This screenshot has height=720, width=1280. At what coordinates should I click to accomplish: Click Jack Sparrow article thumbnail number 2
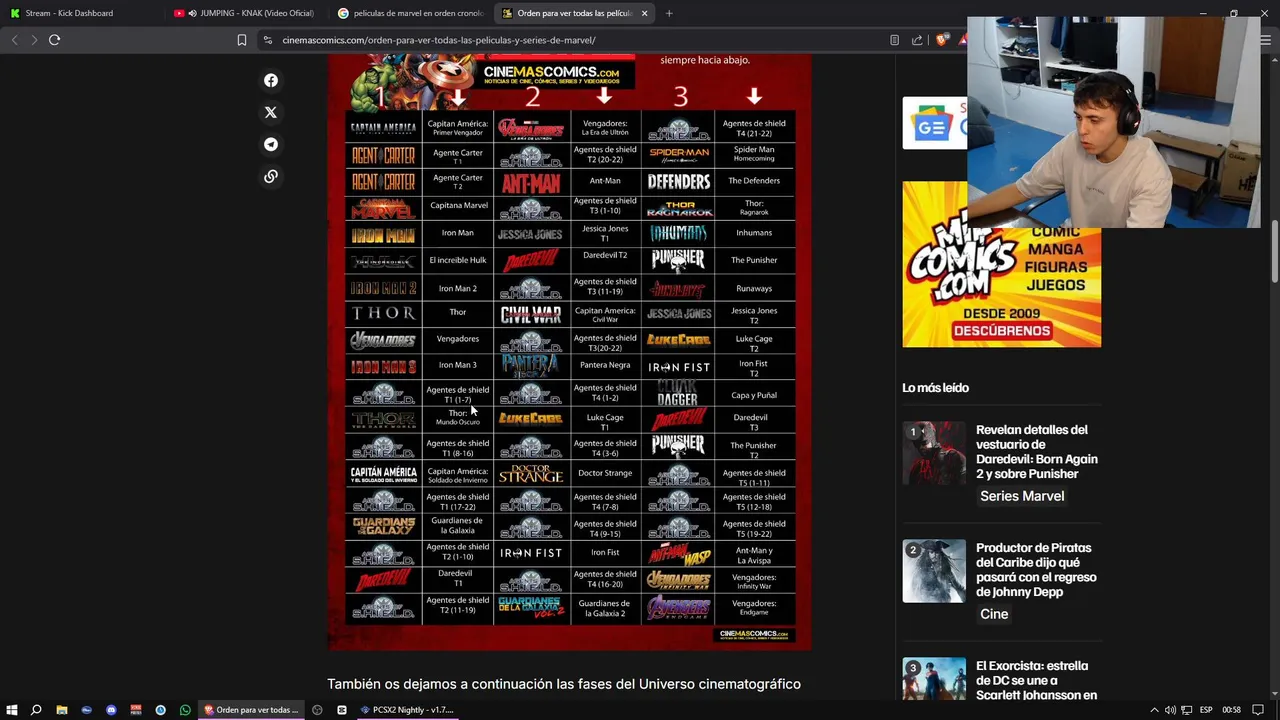934,571
